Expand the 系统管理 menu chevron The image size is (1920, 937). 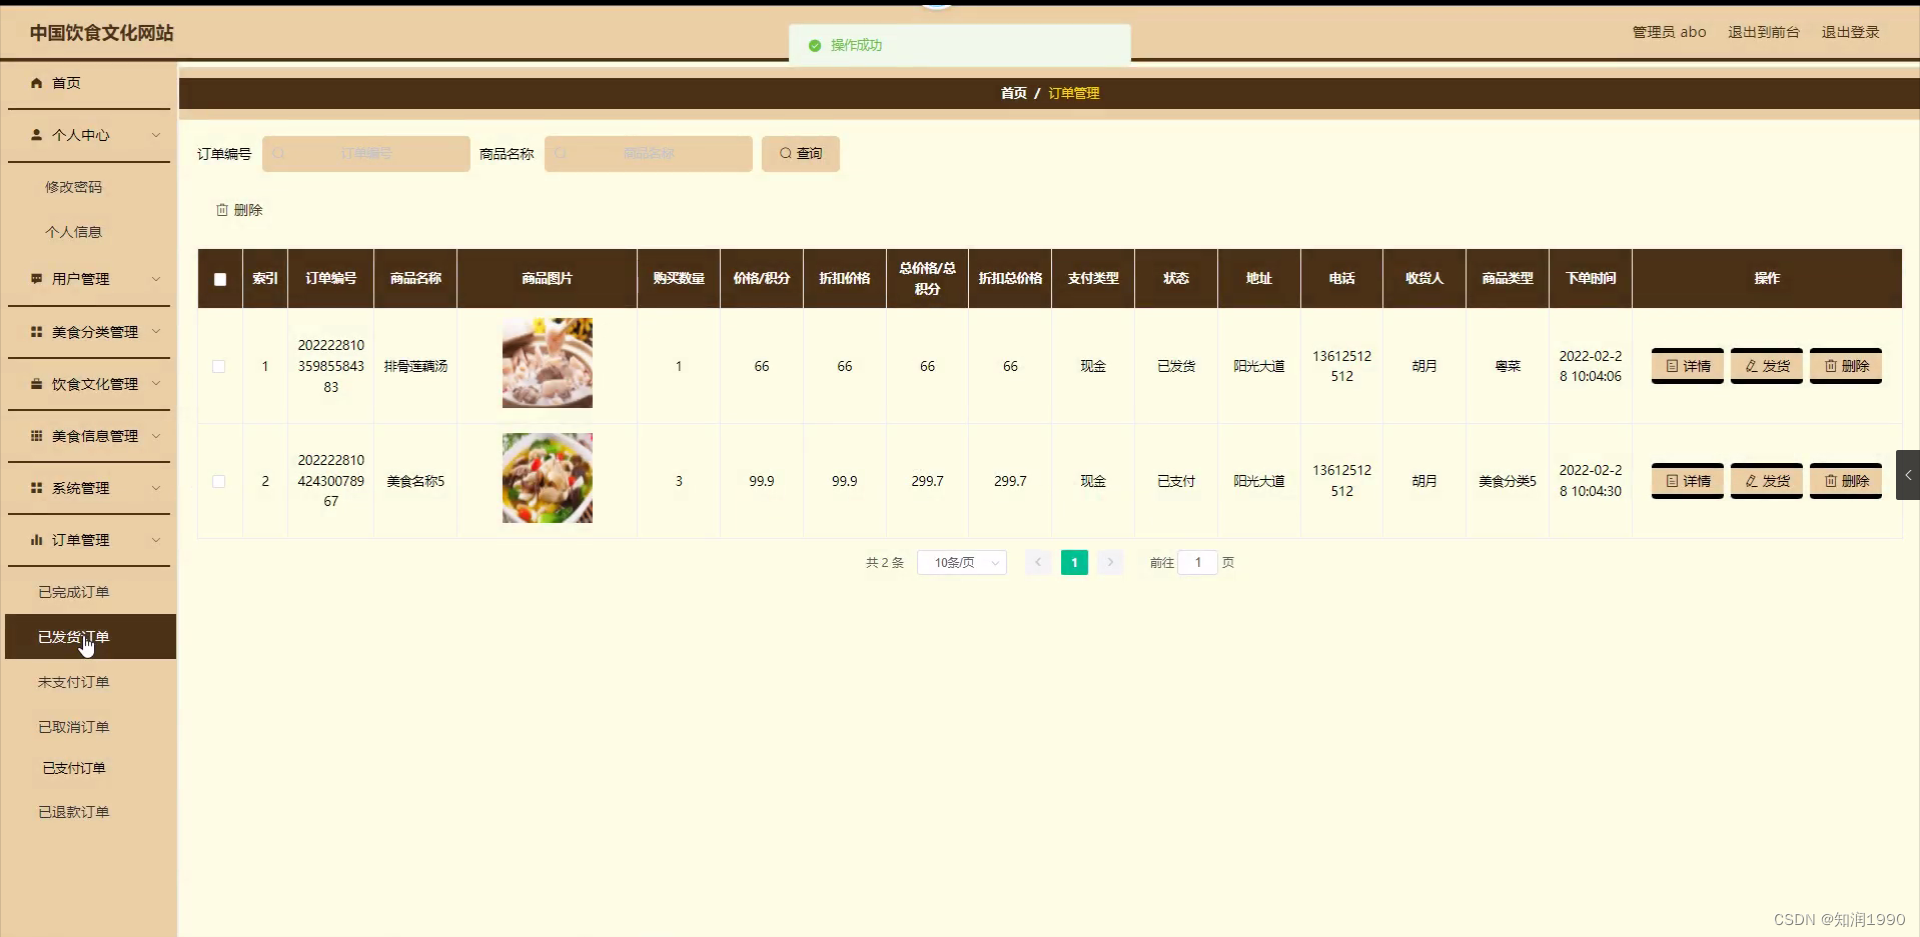(x=157, y=488)
